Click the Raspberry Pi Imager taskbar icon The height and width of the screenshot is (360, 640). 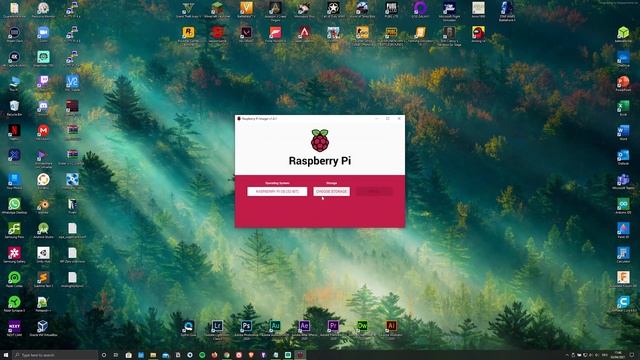(x=300, y=355)
